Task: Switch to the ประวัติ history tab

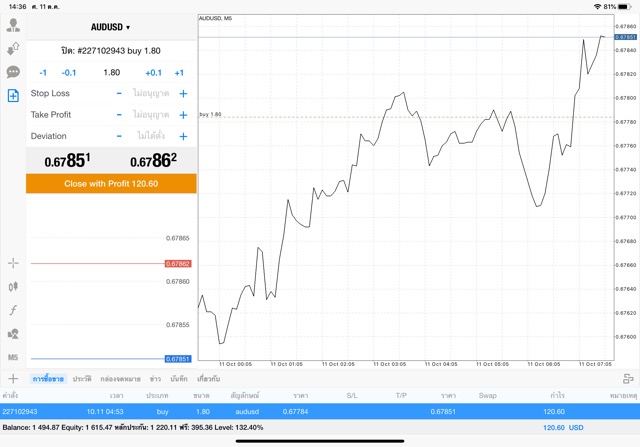Action: 82,379
